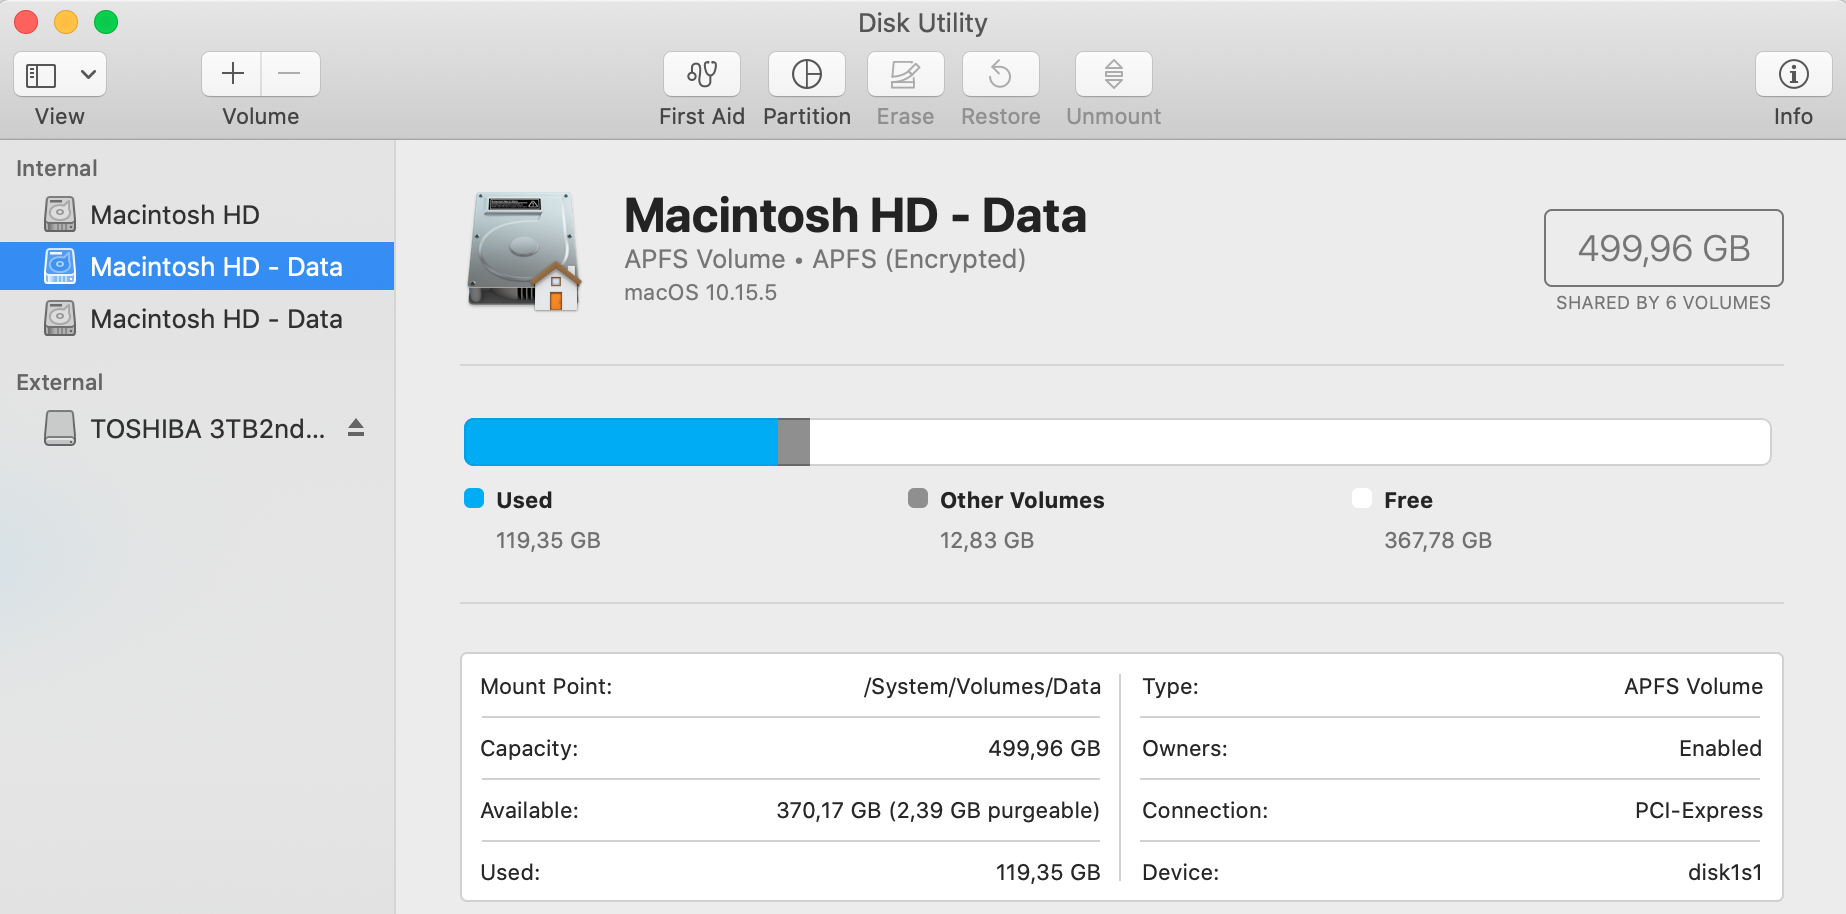
Task: Click the white Free segment of storage bar
Action: pyautogui.click(x=1290, y=442)
